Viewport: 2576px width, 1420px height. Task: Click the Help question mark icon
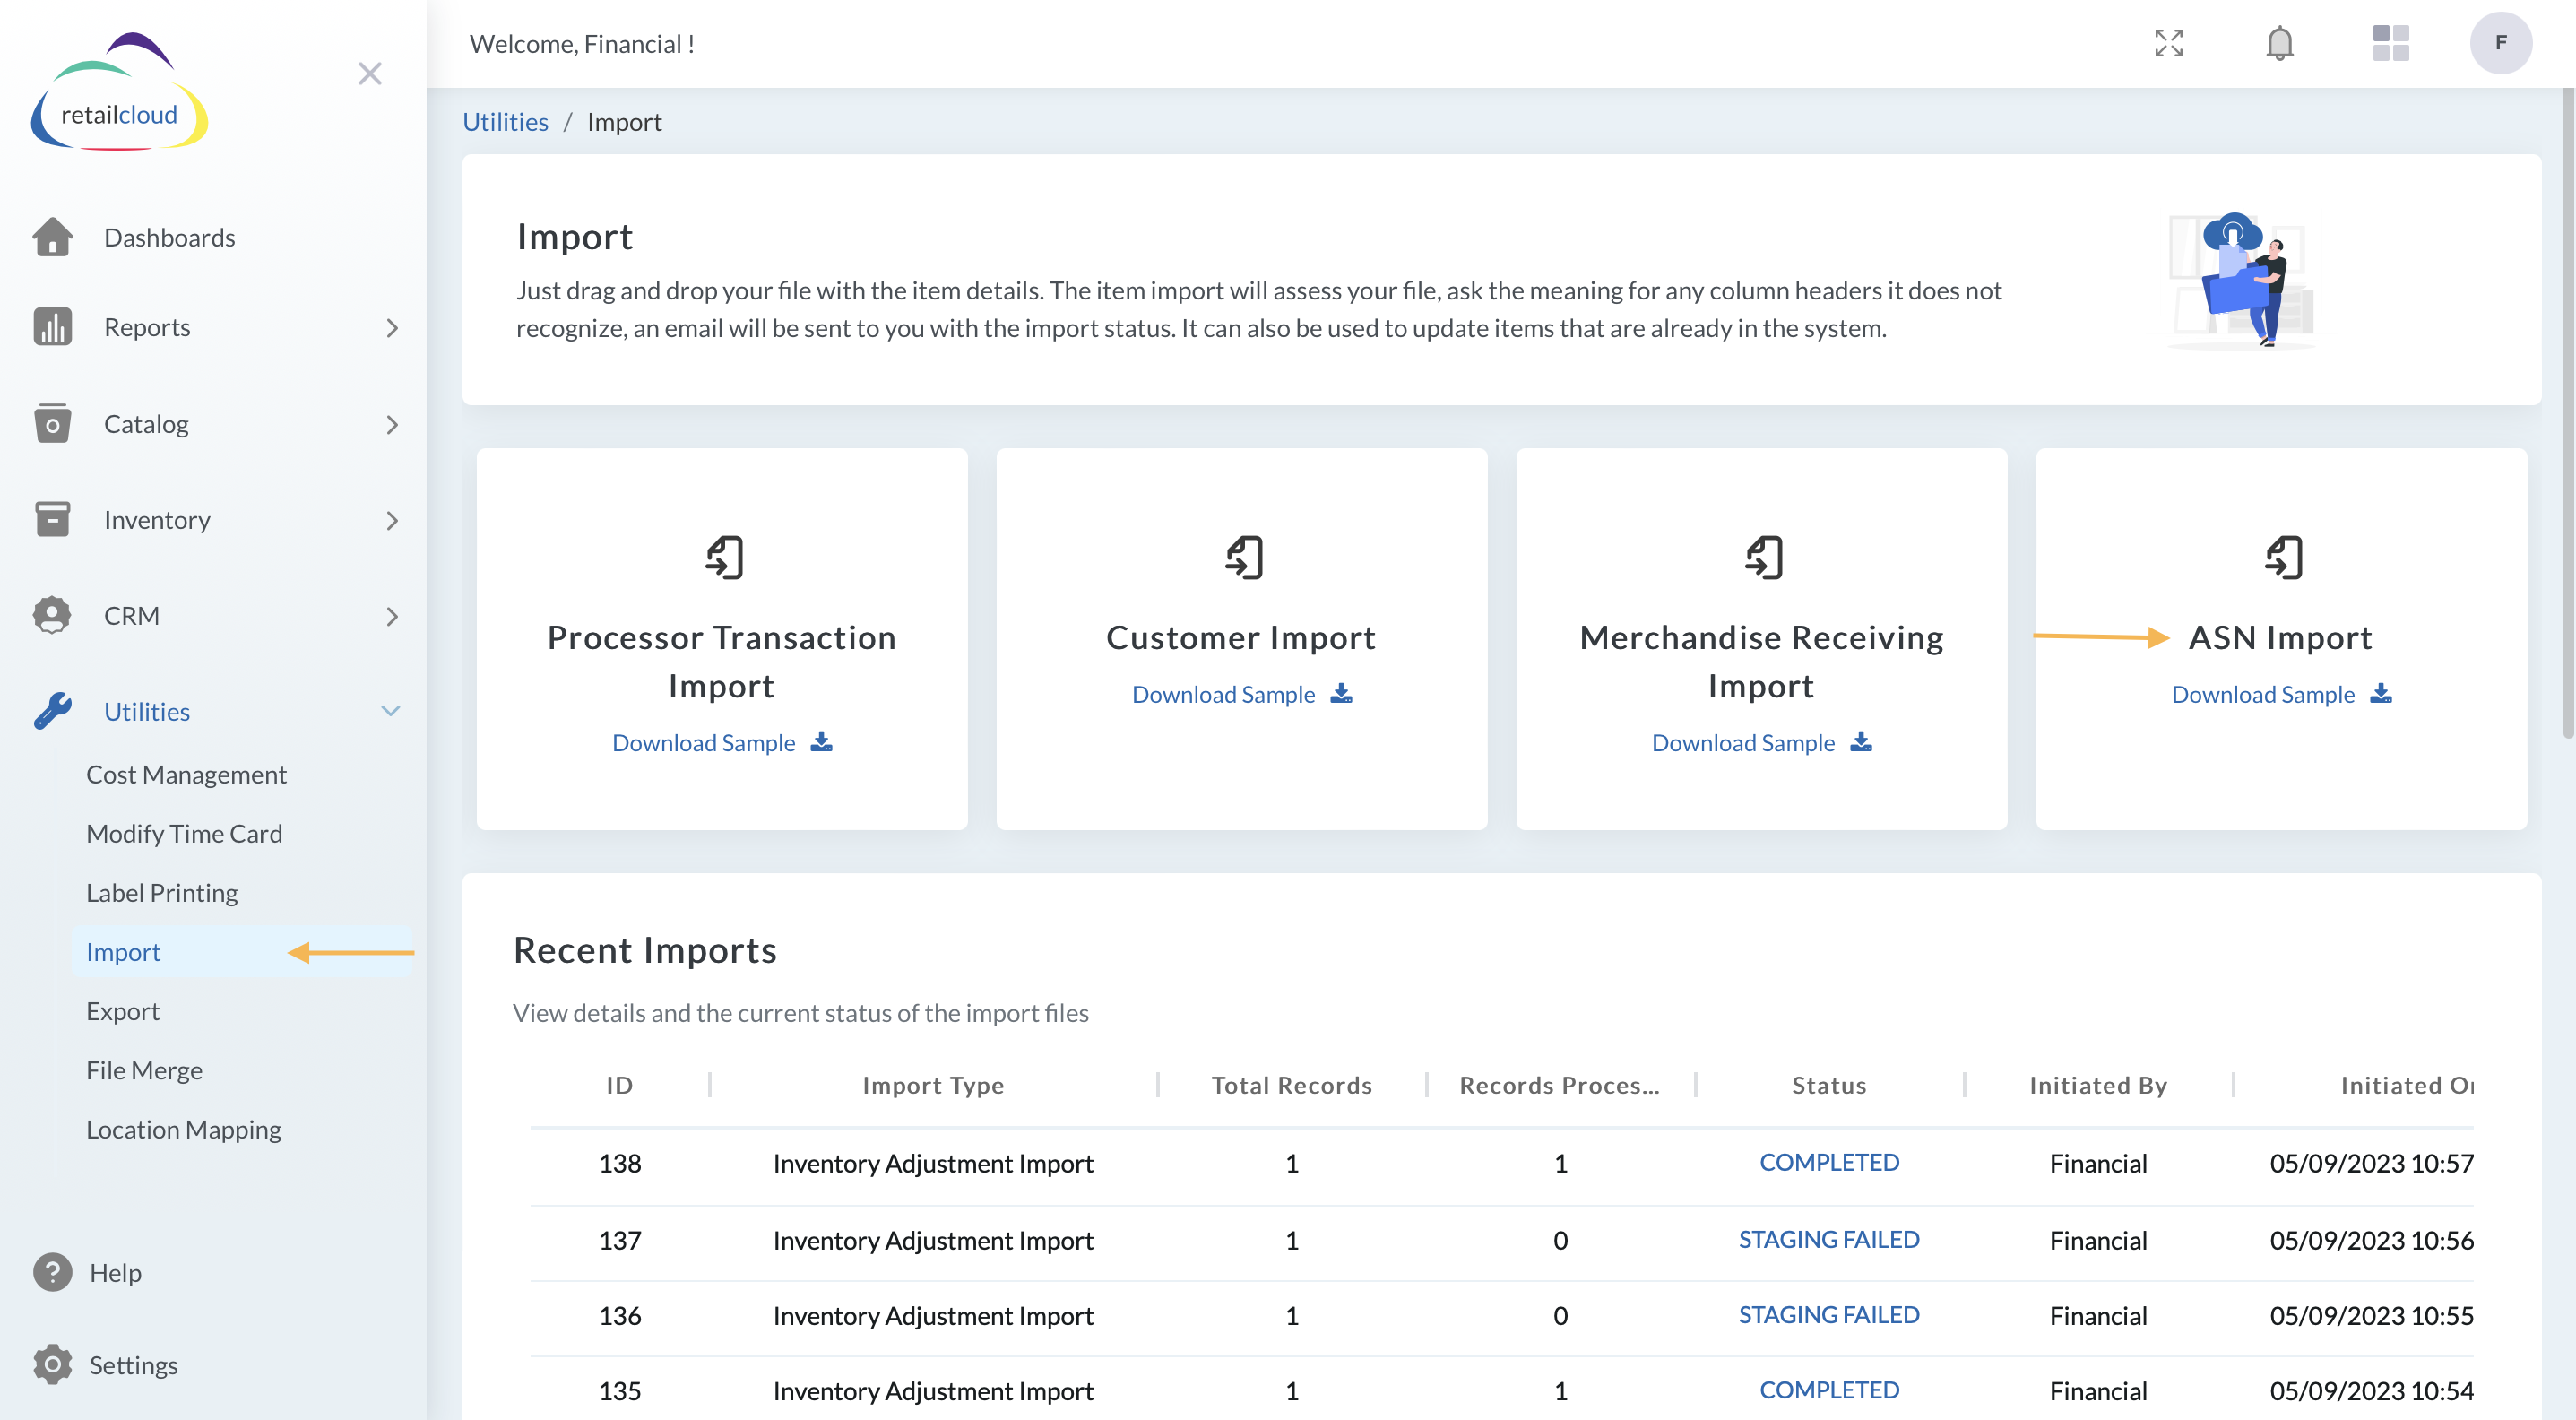(x=52, y=1272)
